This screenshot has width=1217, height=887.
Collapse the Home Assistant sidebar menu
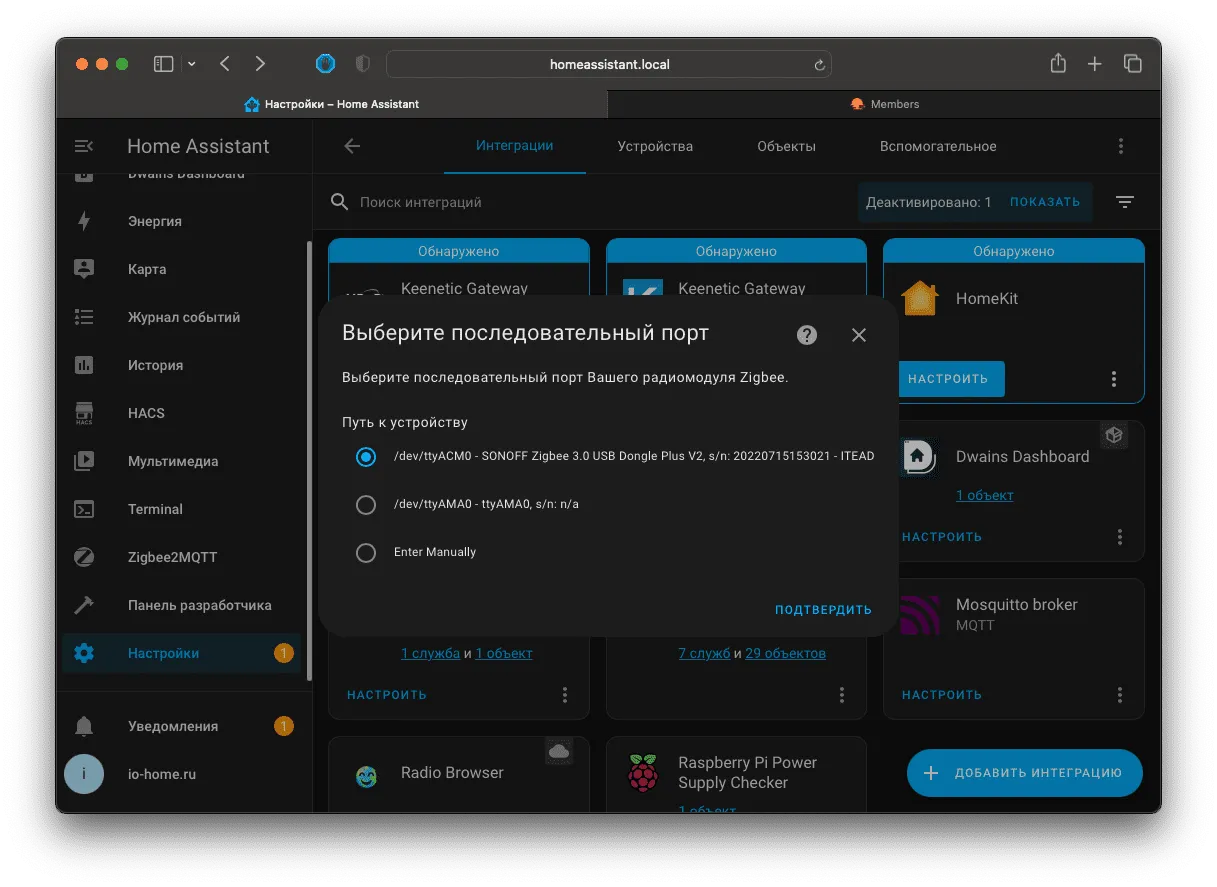point(84,146)
